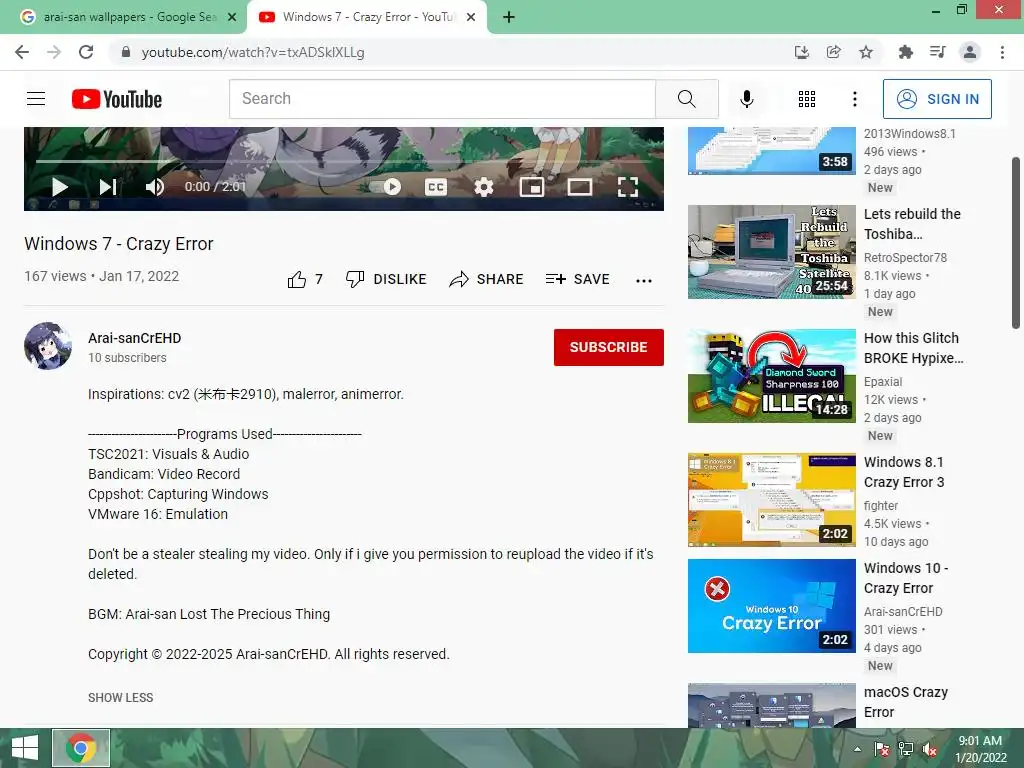Open the Arai-sanCrEHD channel name link
Screen dimensions: 1024x768
pos(135,338)
